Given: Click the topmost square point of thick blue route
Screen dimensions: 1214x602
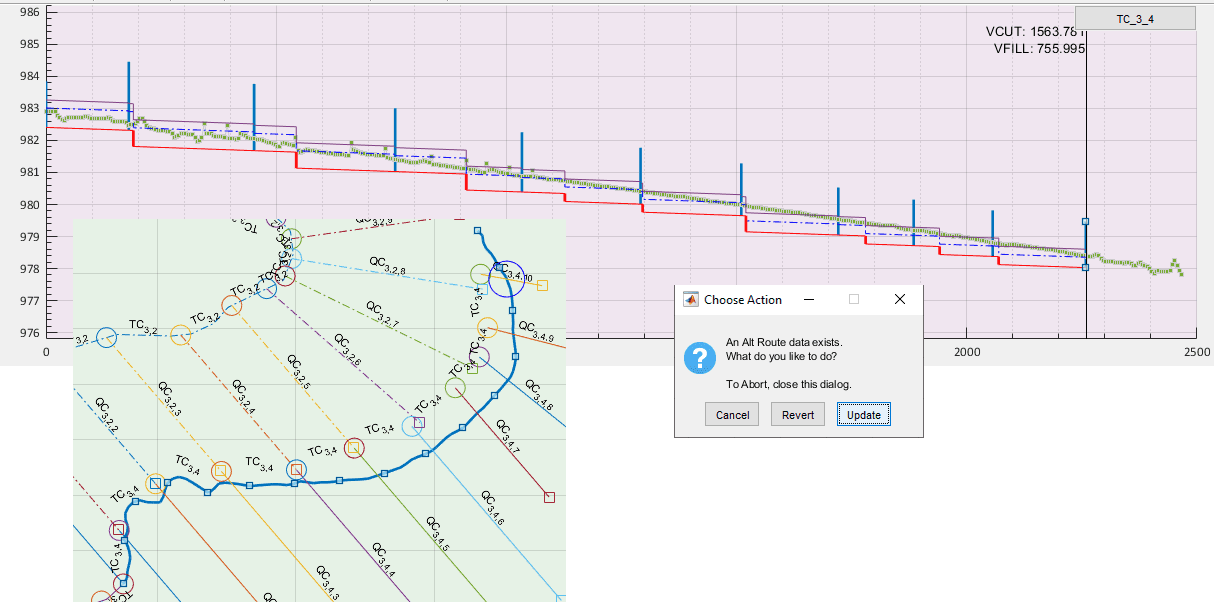Looking at the screenshot, I should [477, 230].
